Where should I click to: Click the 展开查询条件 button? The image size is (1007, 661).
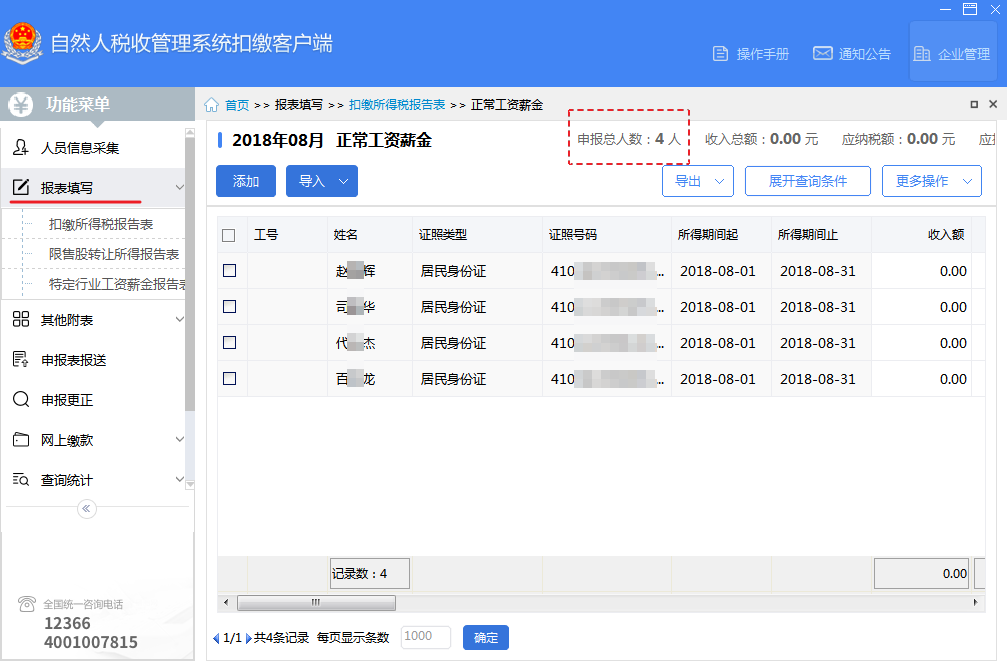click(x=808, y=181)
